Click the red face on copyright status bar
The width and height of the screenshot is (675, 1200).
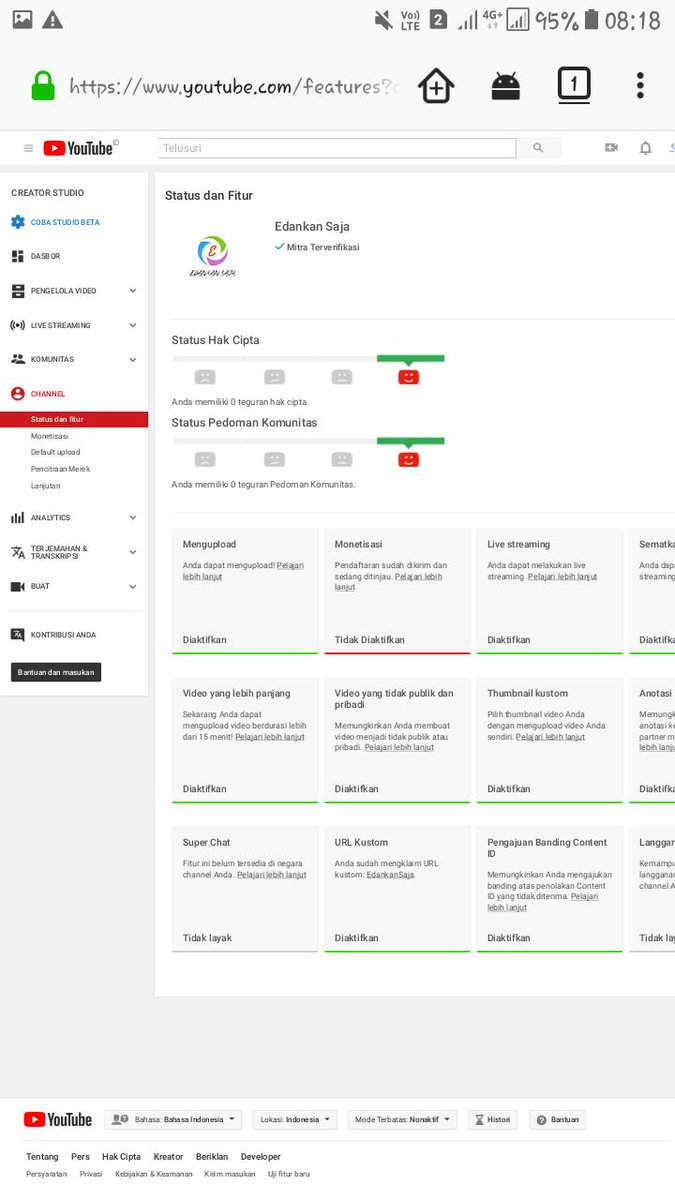pyautogui.click(x=408, y=377)
